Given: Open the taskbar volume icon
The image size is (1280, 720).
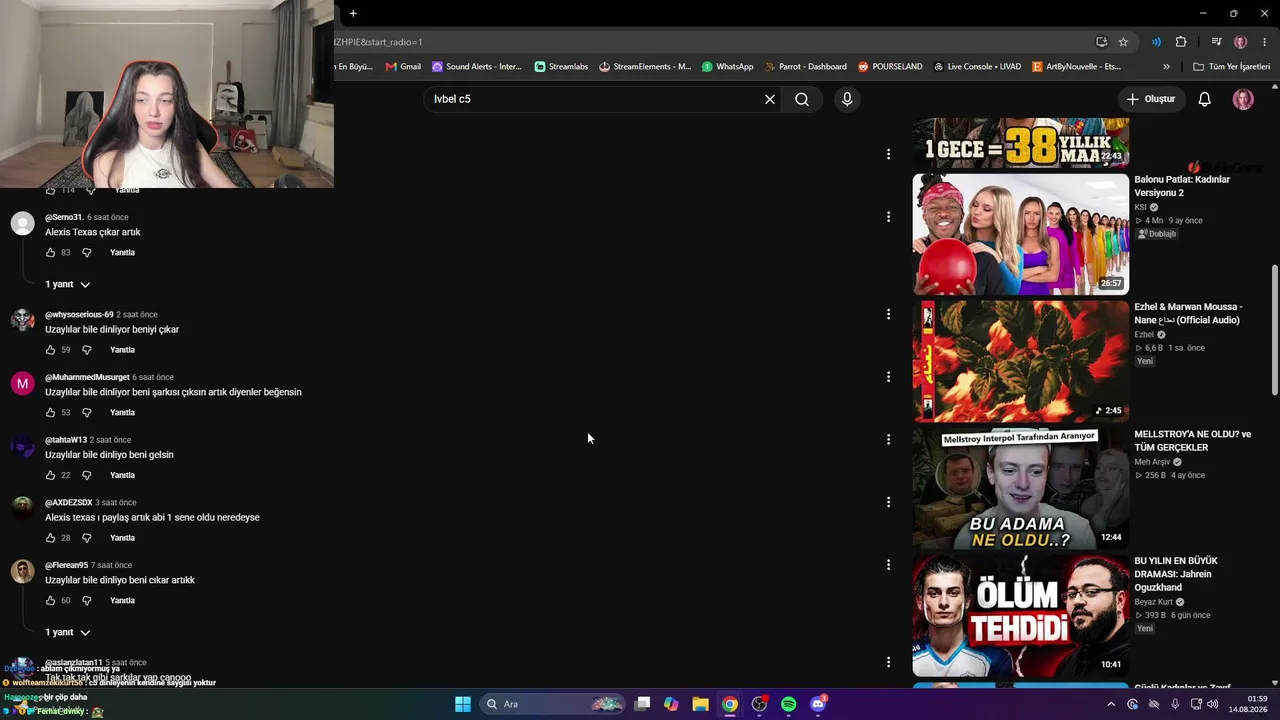Looking at the screenshot, I should click(1213, 704).
